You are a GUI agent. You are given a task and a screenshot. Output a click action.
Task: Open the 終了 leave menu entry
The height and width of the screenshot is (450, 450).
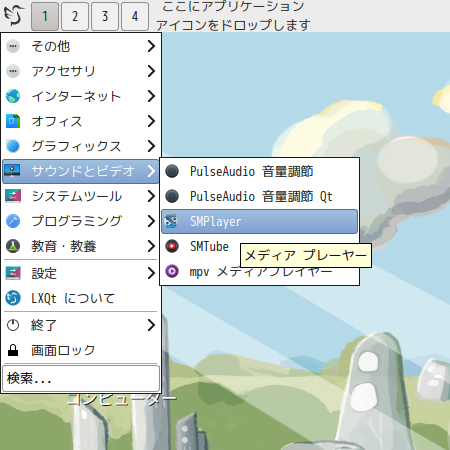point(81,325)
